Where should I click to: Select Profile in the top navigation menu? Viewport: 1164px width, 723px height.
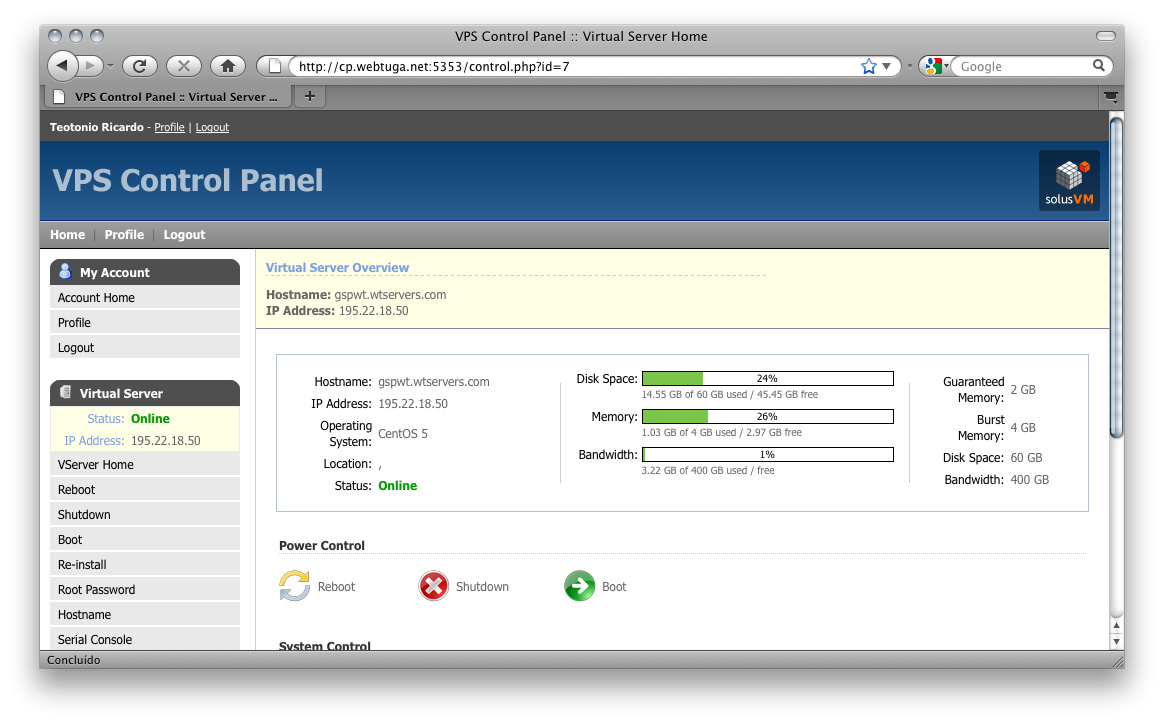(124, 235)
